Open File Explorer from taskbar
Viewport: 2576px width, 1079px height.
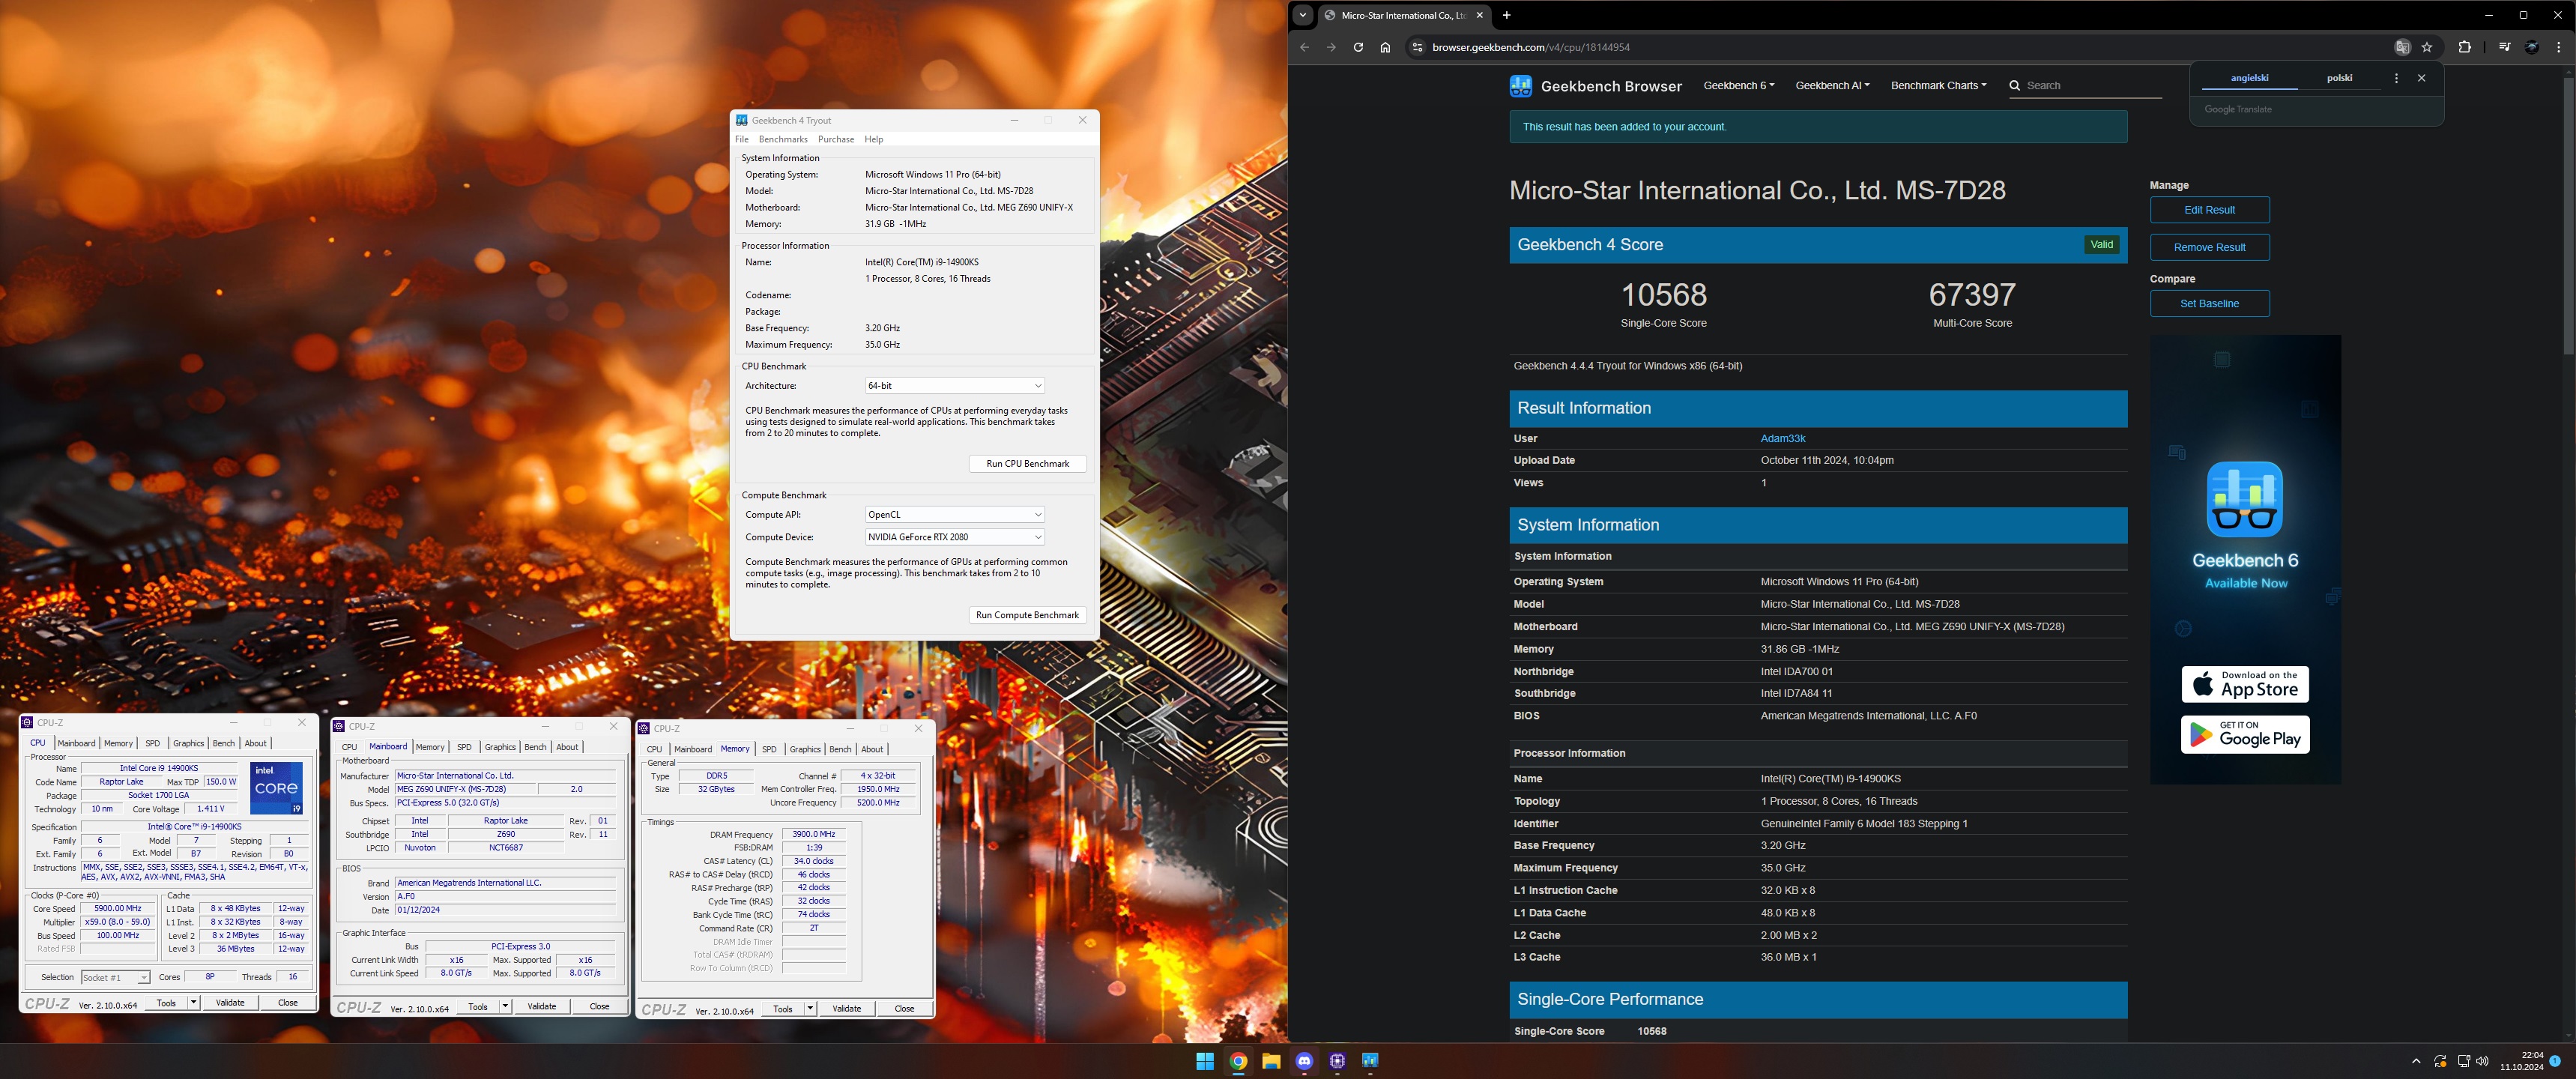(x=1271, y=1061)
